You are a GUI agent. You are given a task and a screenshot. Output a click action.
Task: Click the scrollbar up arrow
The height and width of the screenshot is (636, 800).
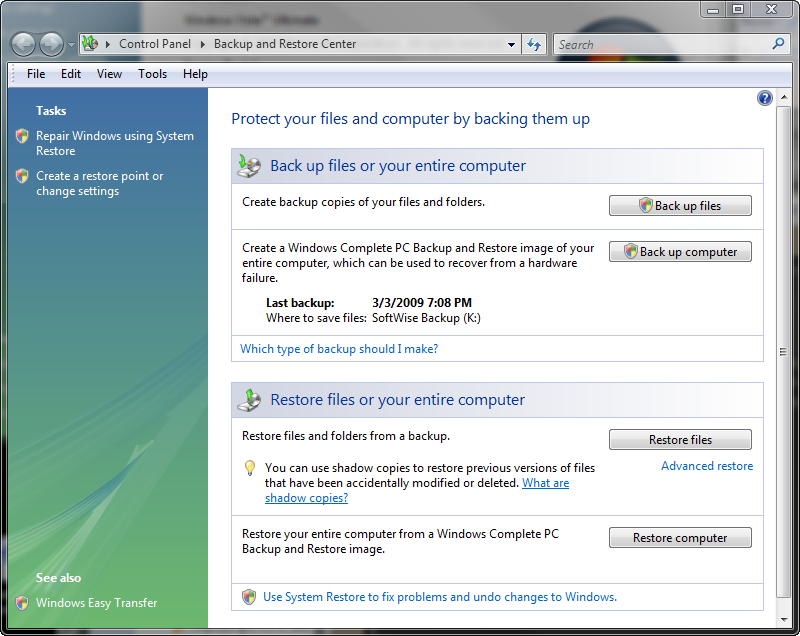(x=784, y=97)
